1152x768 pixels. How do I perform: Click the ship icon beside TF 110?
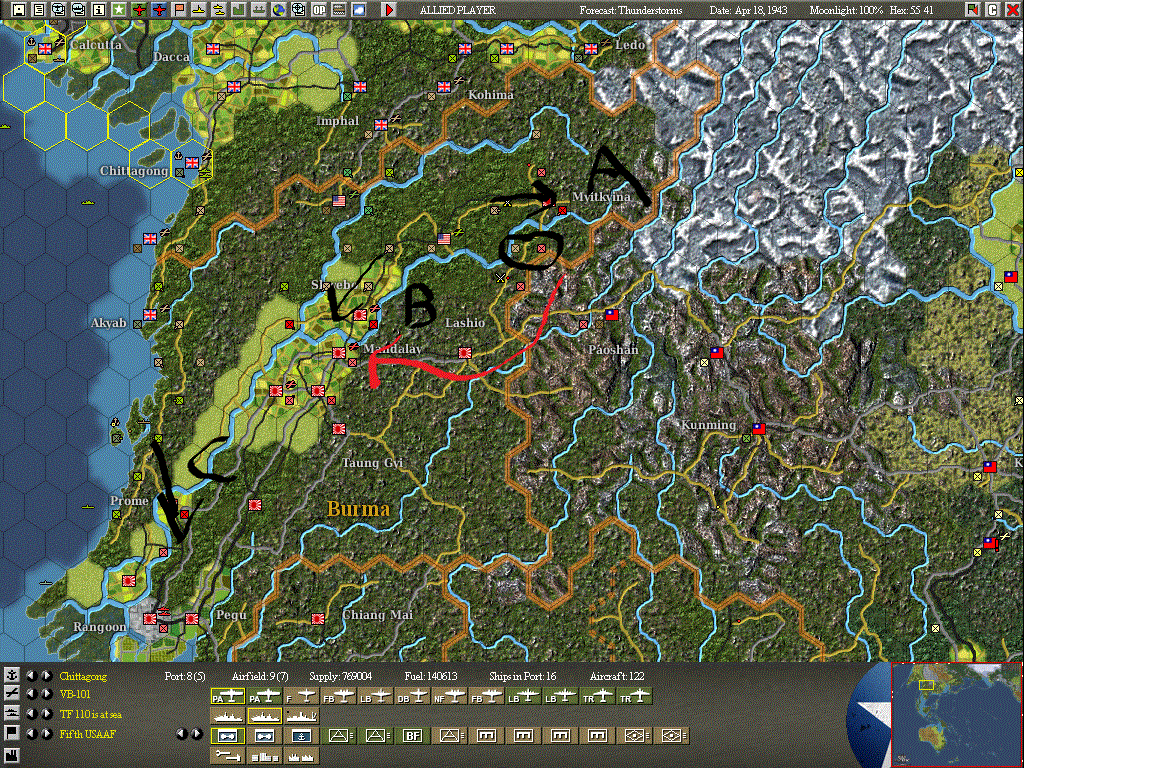(x=12, y=713)
